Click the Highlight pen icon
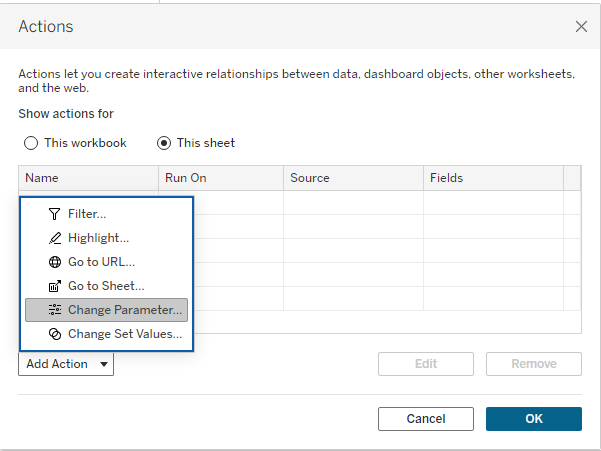 pyautogui.click(x=55, y=238)
